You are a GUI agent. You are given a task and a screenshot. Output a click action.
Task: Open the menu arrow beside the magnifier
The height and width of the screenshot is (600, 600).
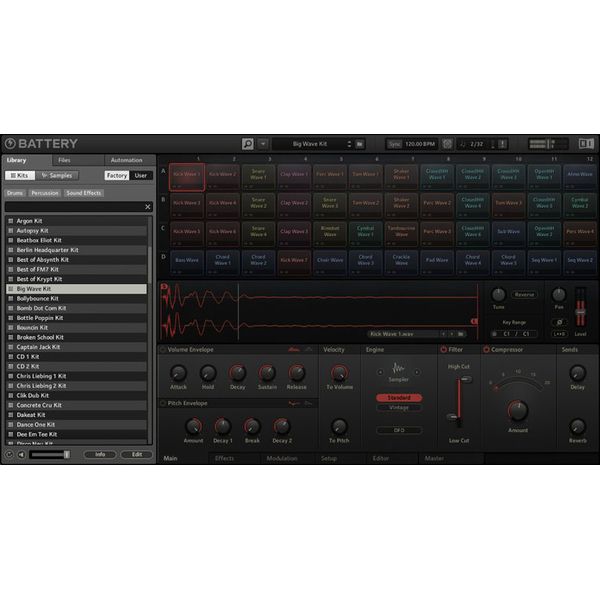click(263, 144)
